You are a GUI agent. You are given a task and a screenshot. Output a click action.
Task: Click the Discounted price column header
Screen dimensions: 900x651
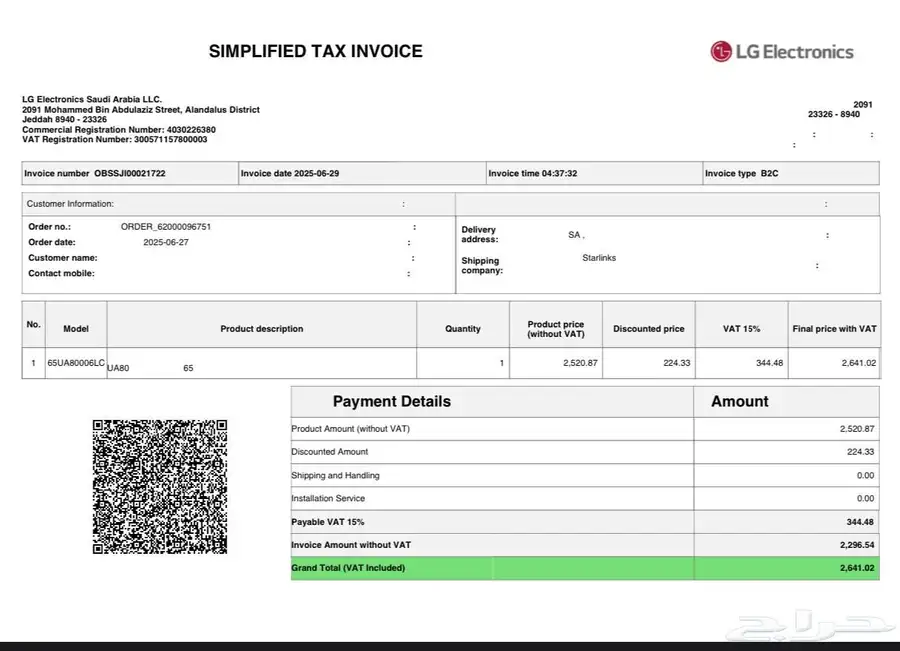pyautogui.click(x=649, y=329)
